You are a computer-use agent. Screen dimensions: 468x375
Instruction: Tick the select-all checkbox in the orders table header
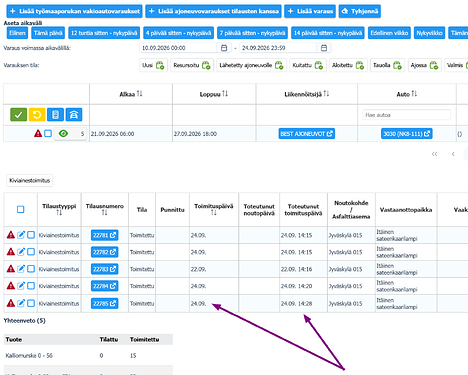click(21, 209)
